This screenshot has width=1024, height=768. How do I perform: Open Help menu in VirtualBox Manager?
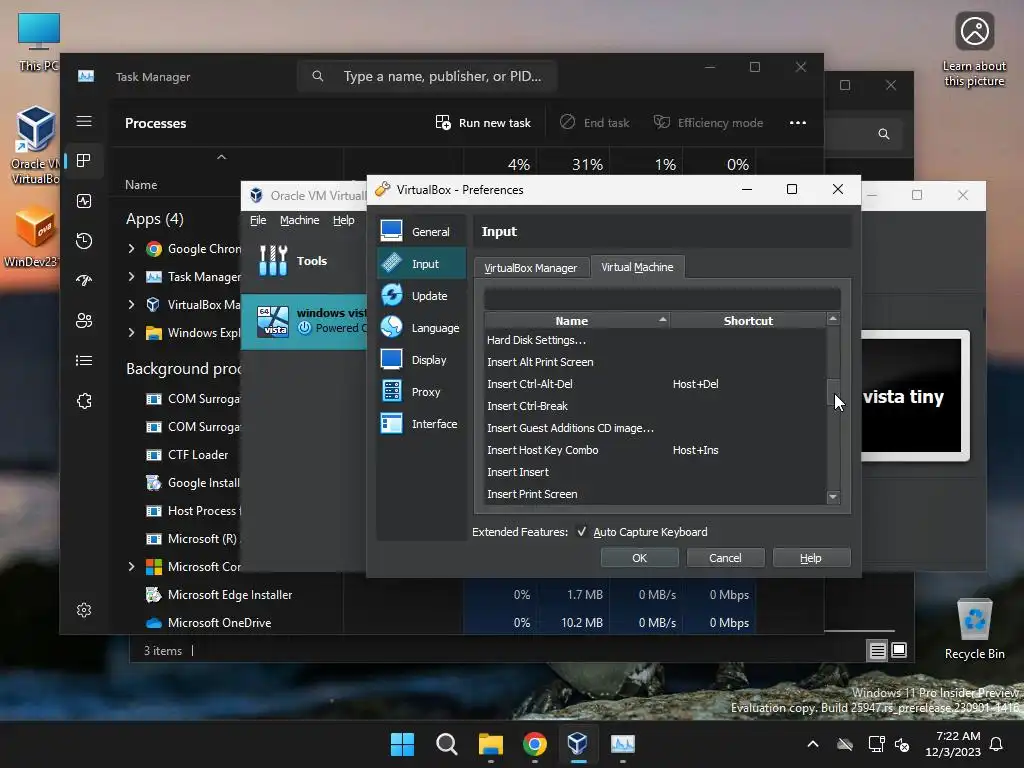[x=344, y=220]
